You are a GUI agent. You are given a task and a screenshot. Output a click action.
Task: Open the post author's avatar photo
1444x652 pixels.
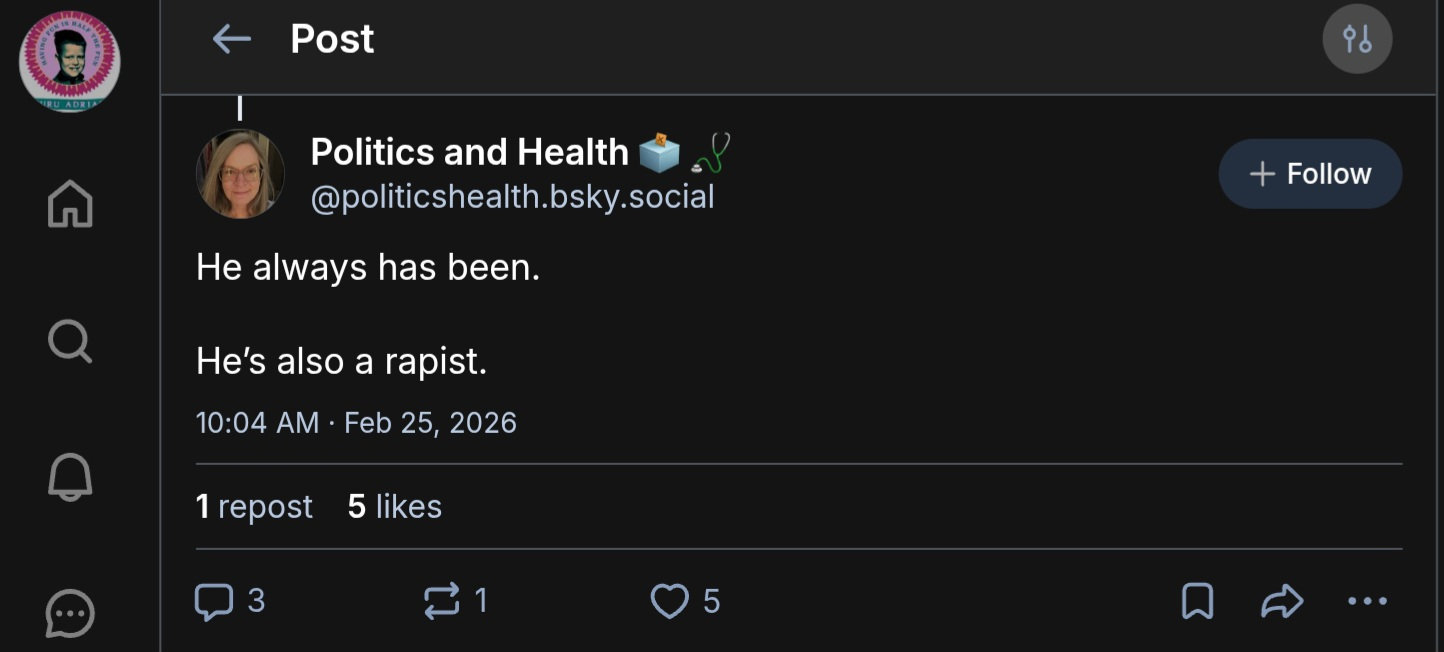[240, 174]
